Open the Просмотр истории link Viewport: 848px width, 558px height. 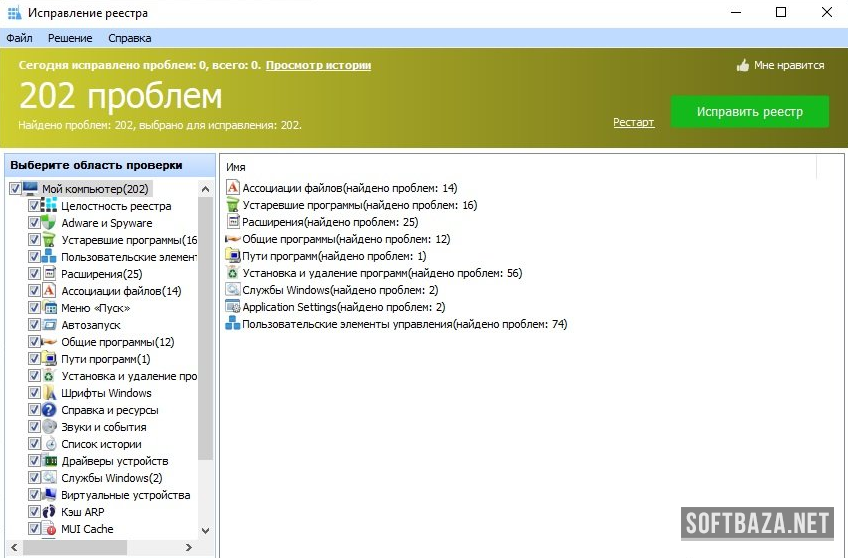[x=318, y=65]
